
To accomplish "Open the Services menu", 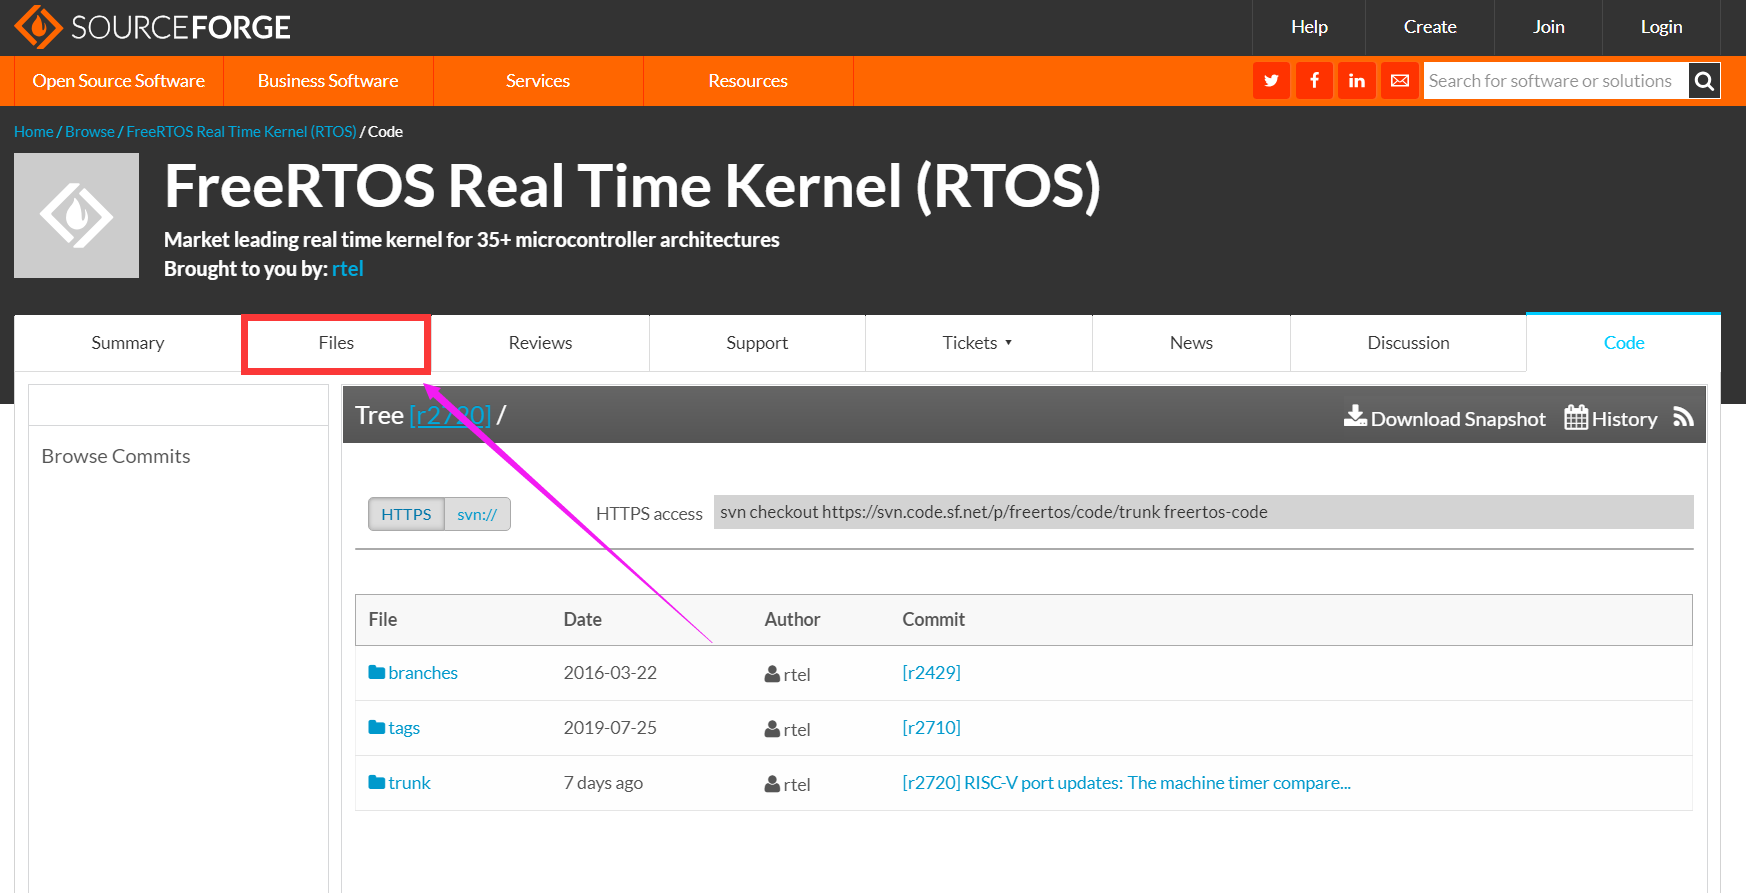I will (538, 81).
